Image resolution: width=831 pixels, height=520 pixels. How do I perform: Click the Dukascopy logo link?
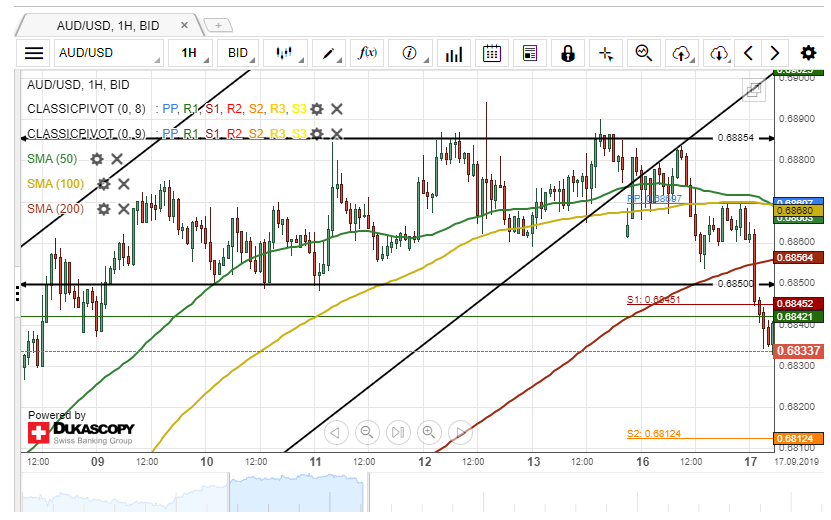coord(80,433)
